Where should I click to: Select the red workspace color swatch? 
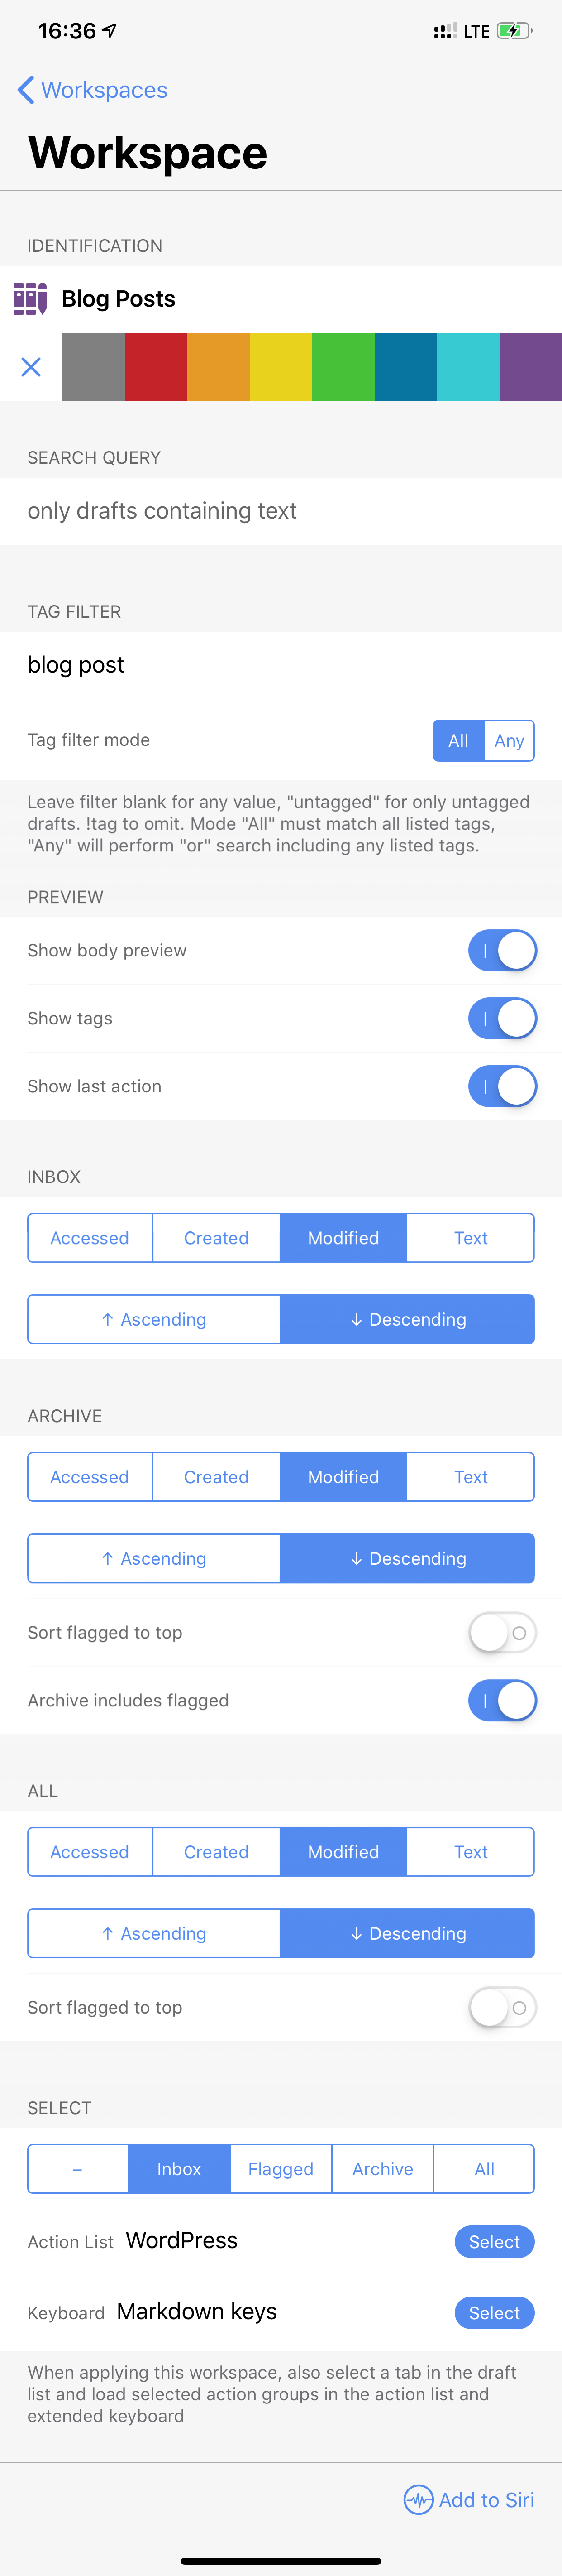(155, 367)
